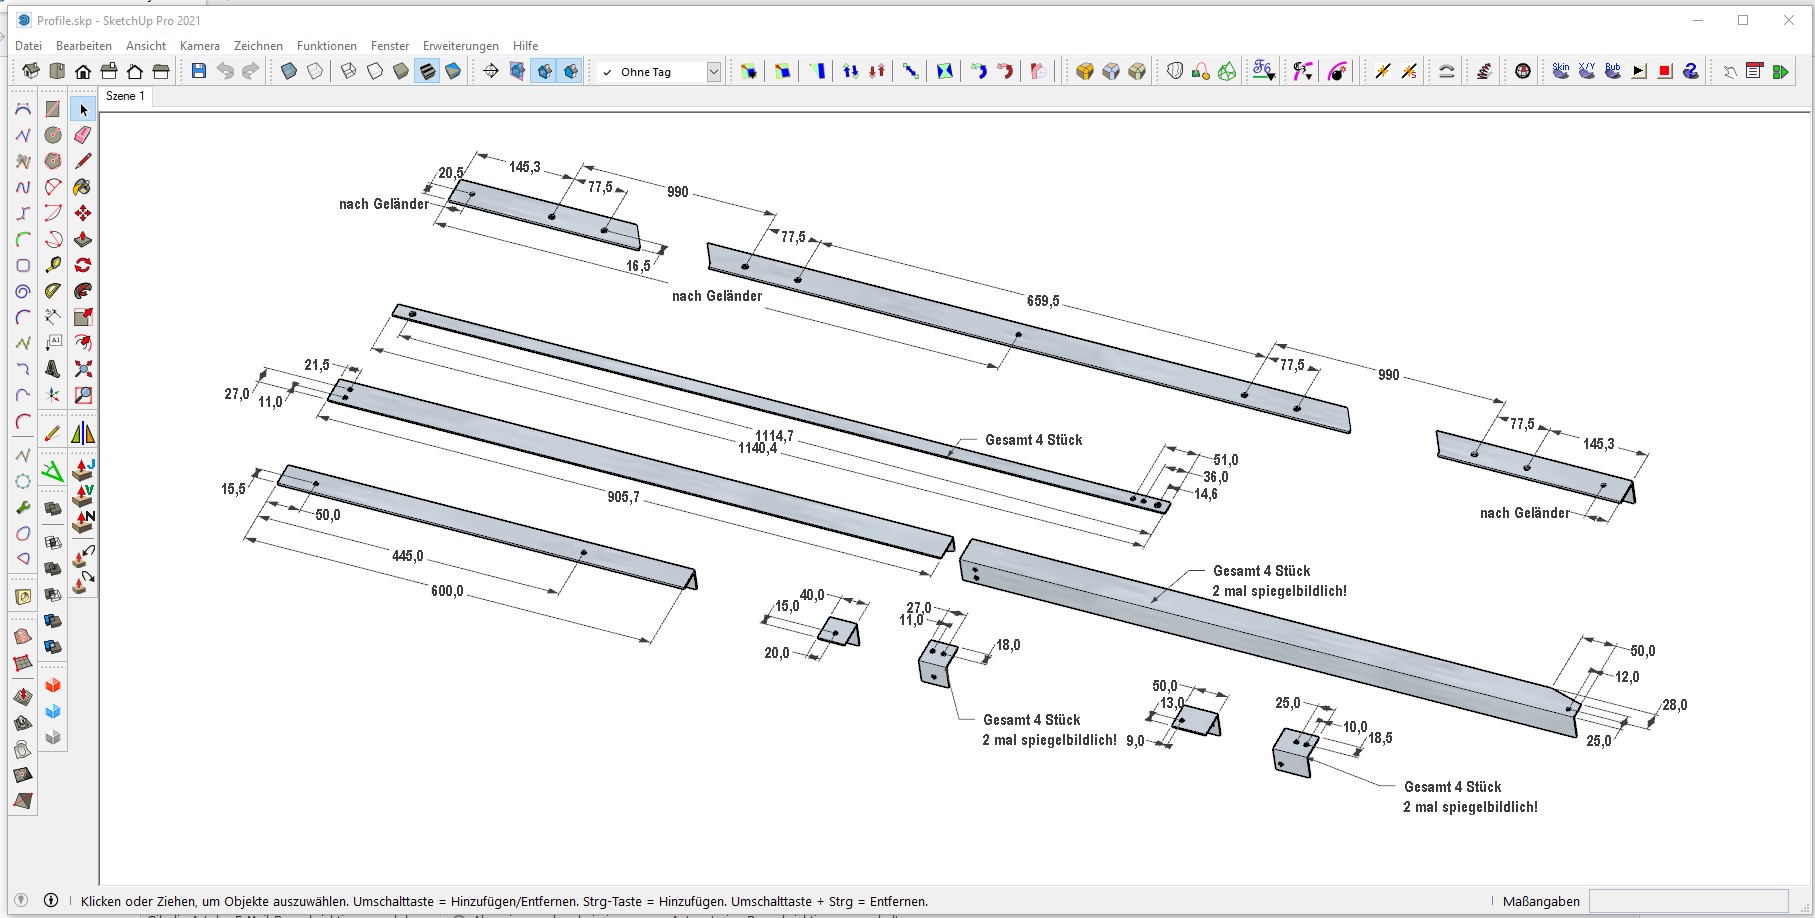1815x918 pixels.
Task: Select the Protractor tool
Action: click(53, 291)
